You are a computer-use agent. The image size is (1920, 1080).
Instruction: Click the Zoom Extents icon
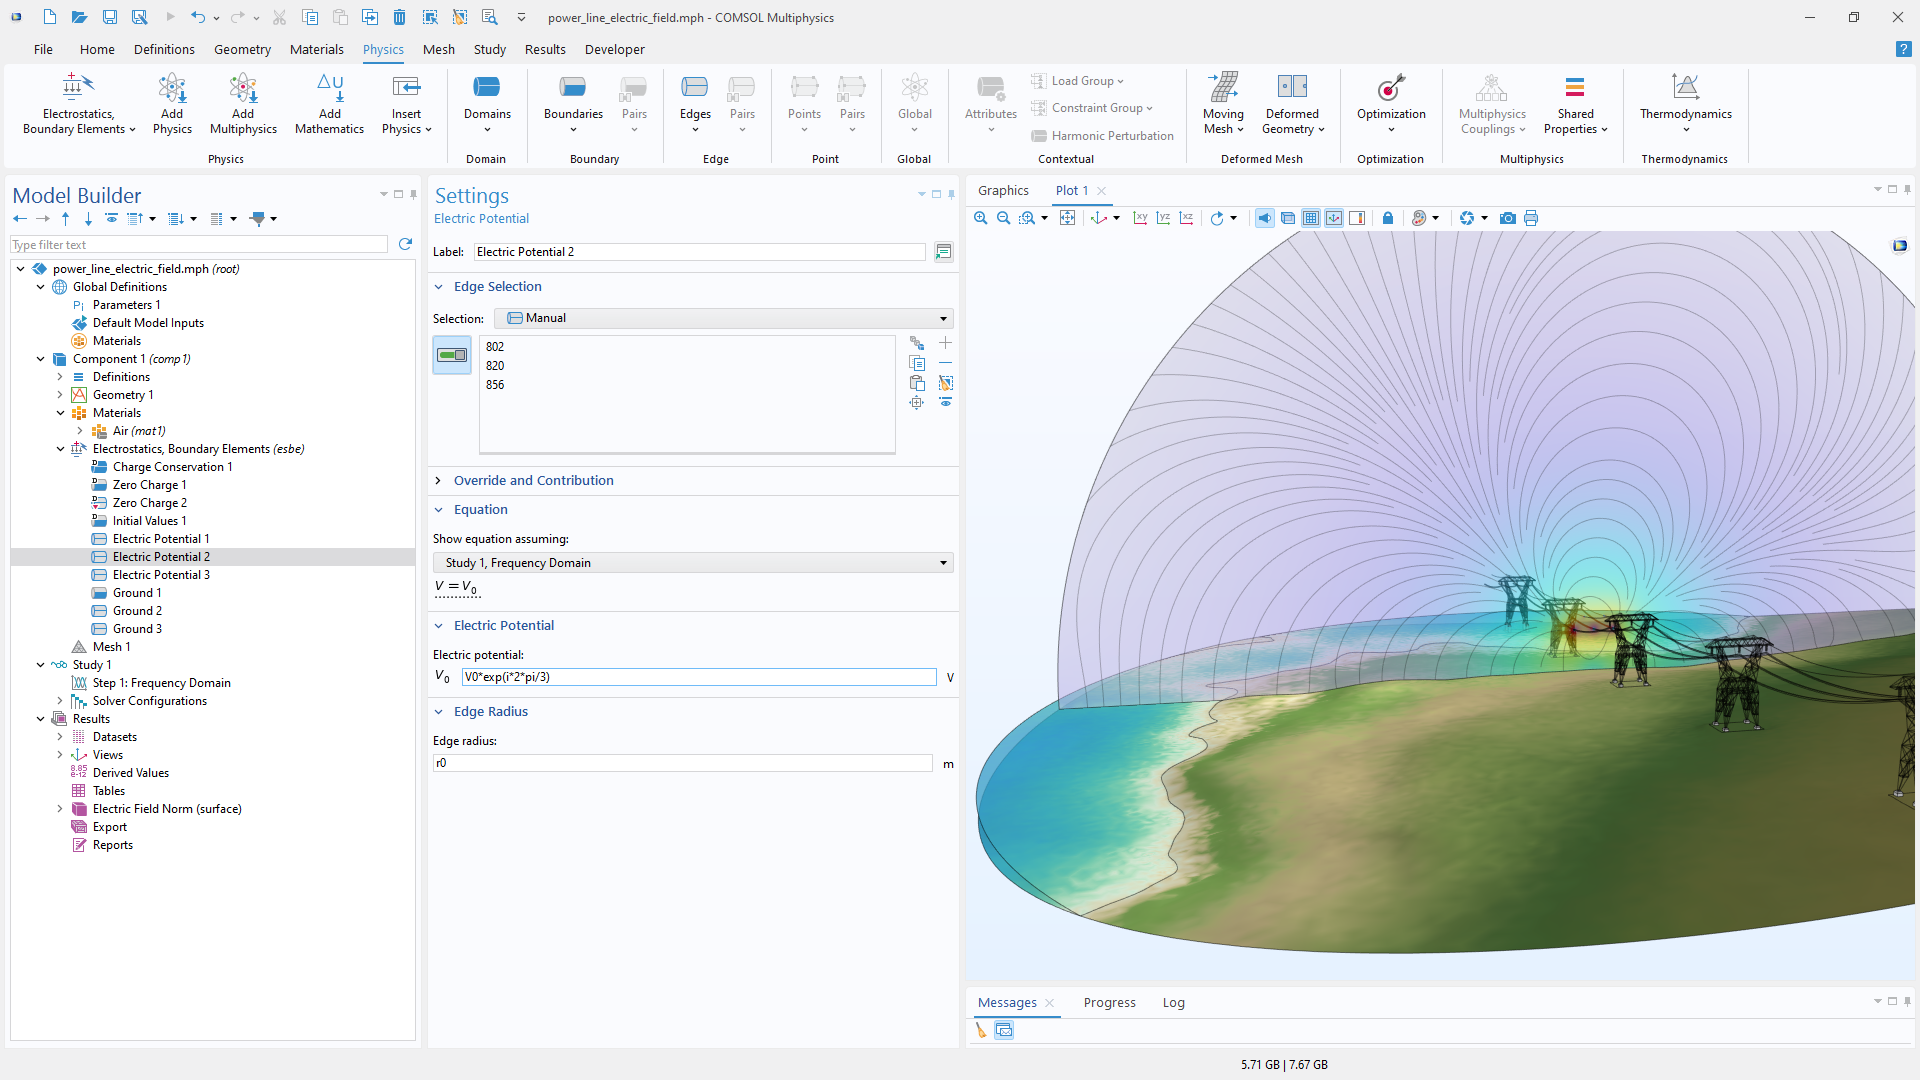click(x=1067, y=218)
